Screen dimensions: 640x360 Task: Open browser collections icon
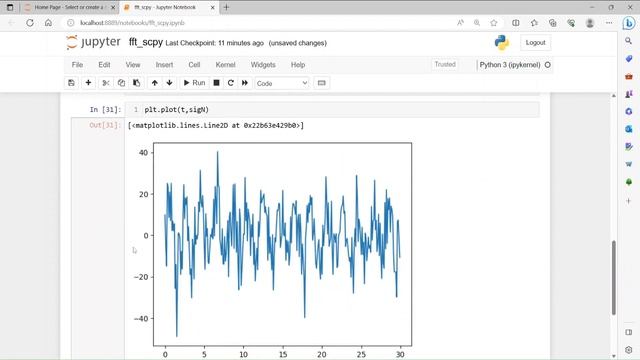[x=553, y=23]
